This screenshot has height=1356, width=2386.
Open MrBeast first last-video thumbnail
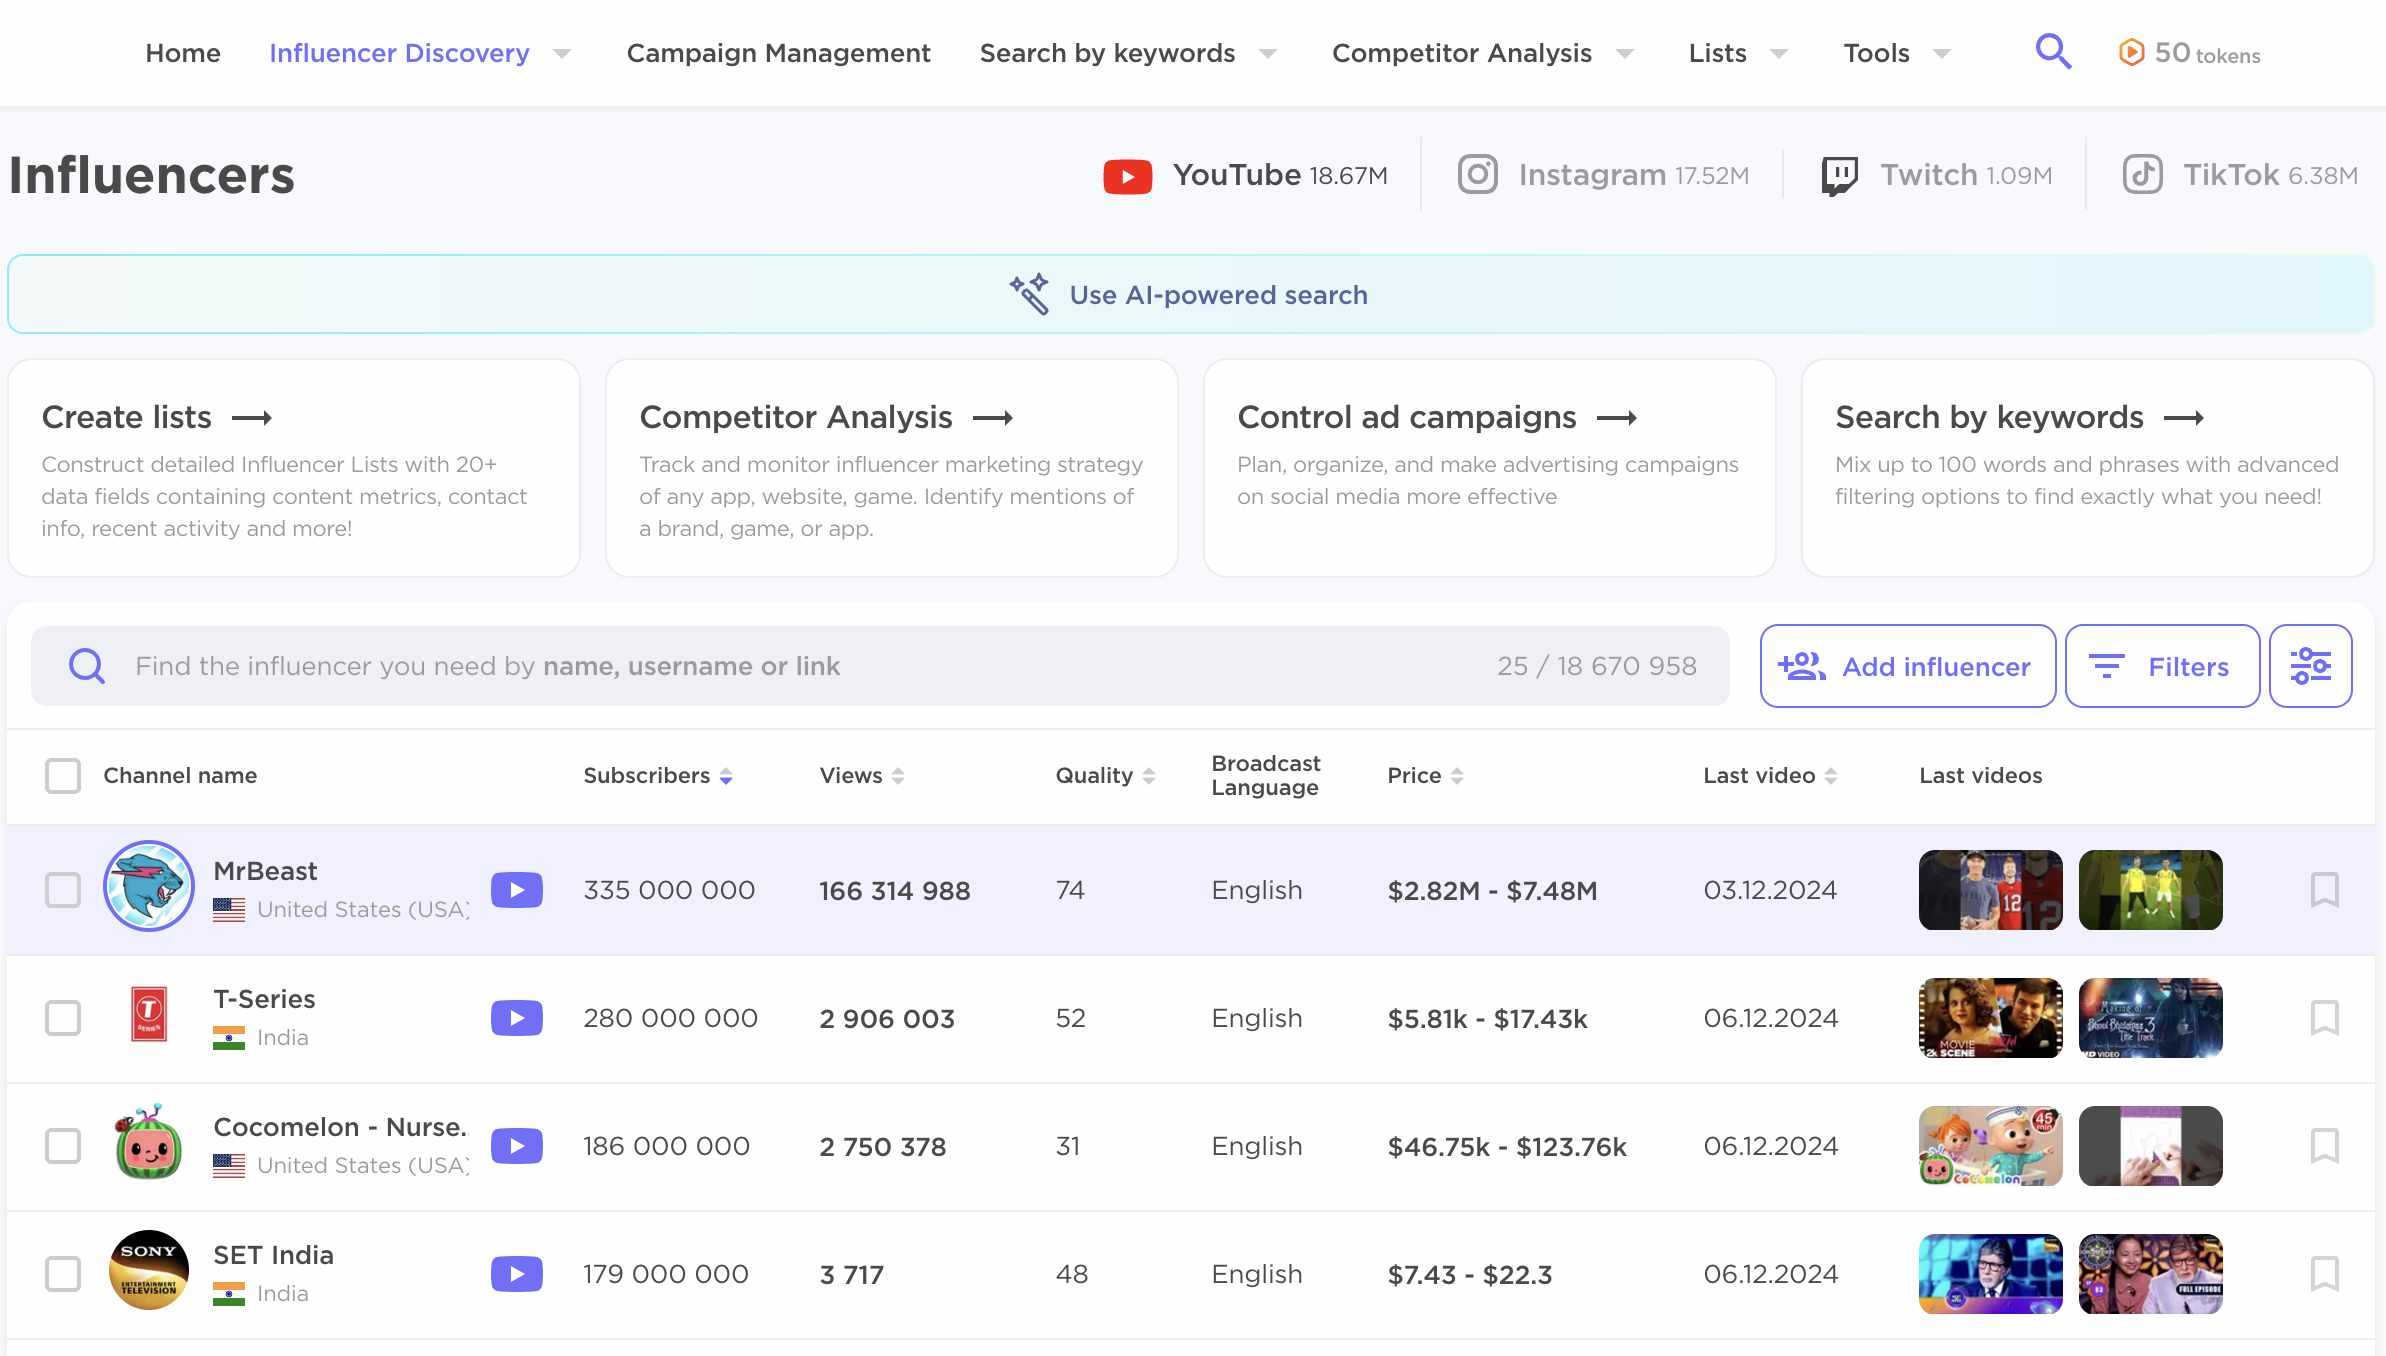point(1990,890)
